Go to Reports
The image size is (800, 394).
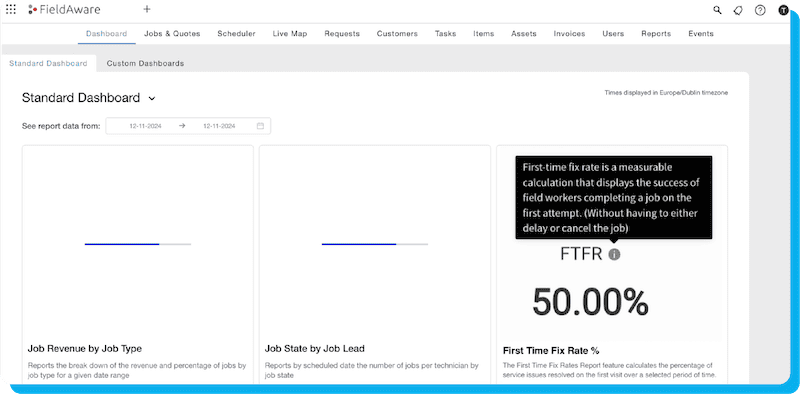[x=656, y=34]
